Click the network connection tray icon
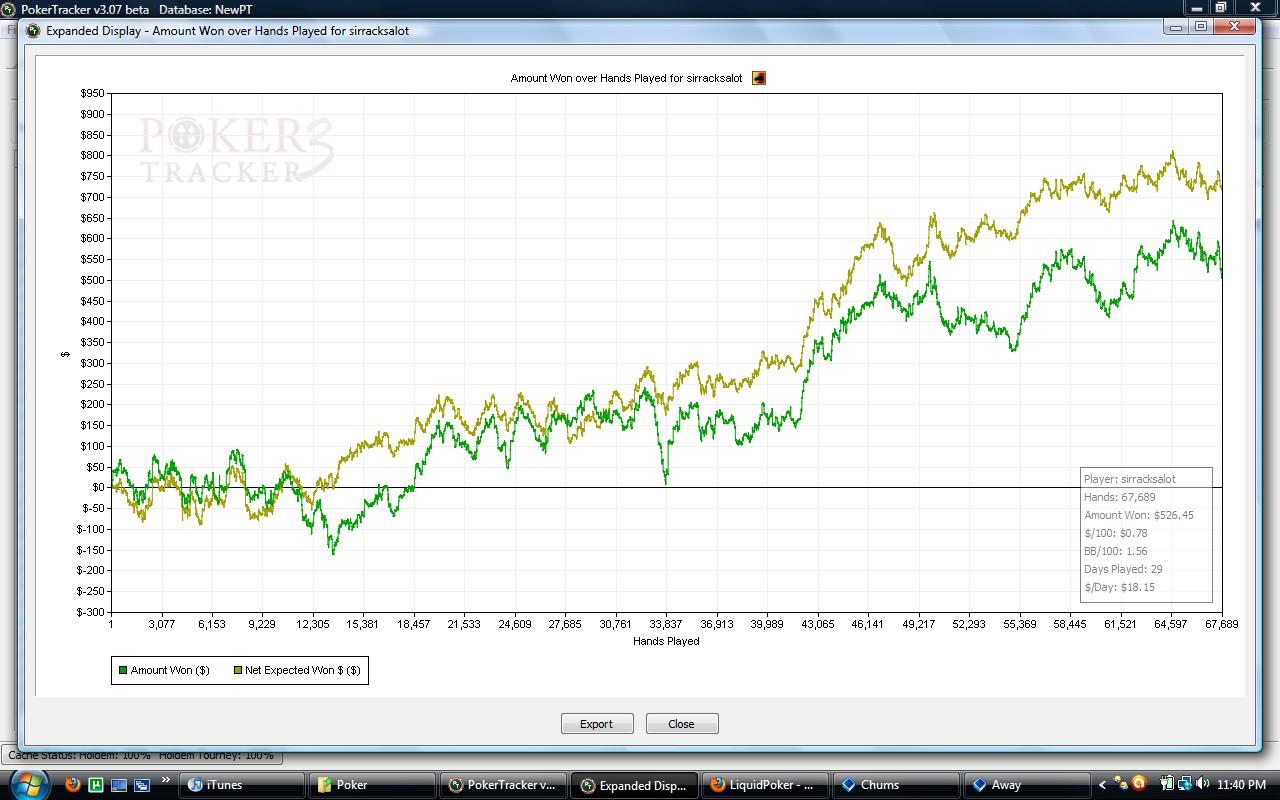 pos(1185,784)
